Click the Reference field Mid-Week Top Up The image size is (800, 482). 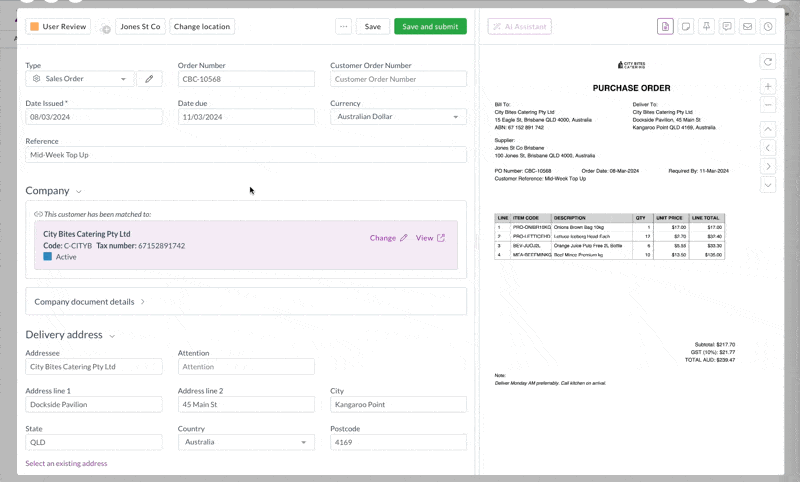pos(246,155)
